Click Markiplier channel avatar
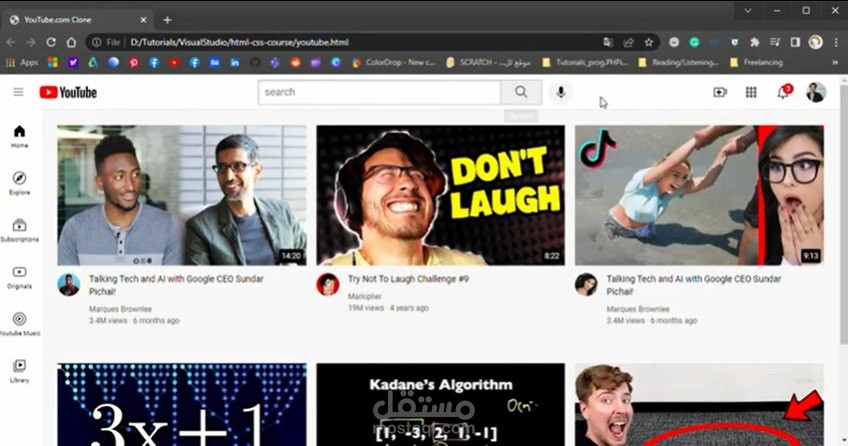This screenshot has height=446, width=848. [328, 284]
